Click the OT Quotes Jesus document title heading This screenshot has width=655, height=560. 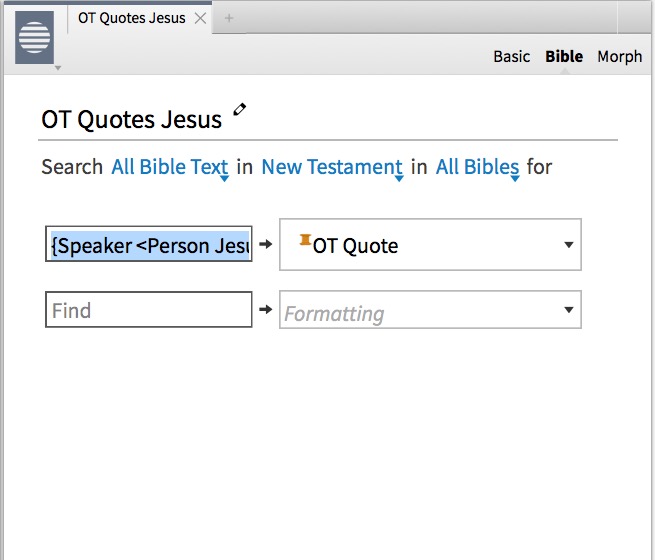pos(131,119)
